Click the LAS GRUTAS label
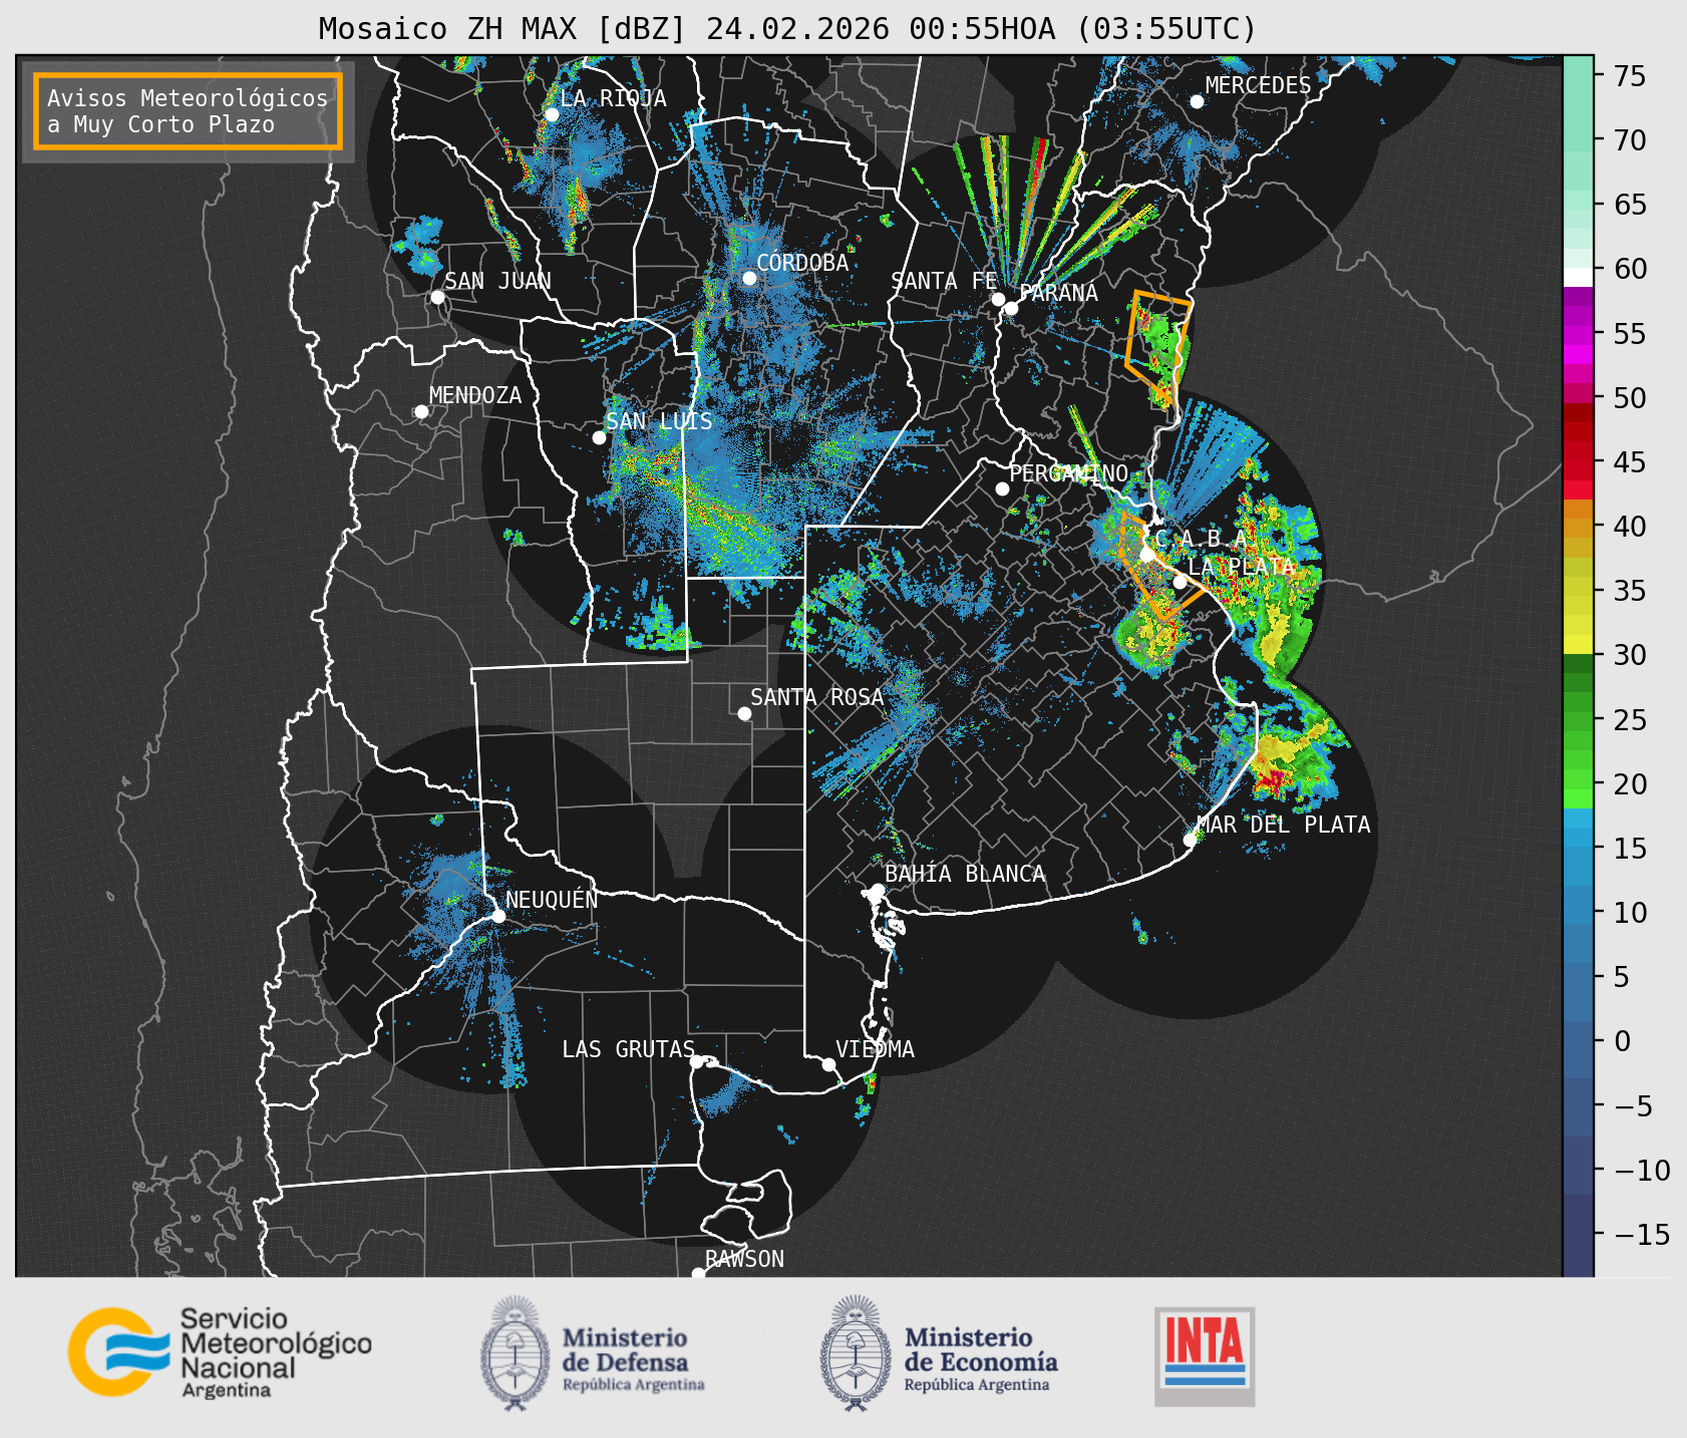 pyautogui.click(x=628, y=1049)
